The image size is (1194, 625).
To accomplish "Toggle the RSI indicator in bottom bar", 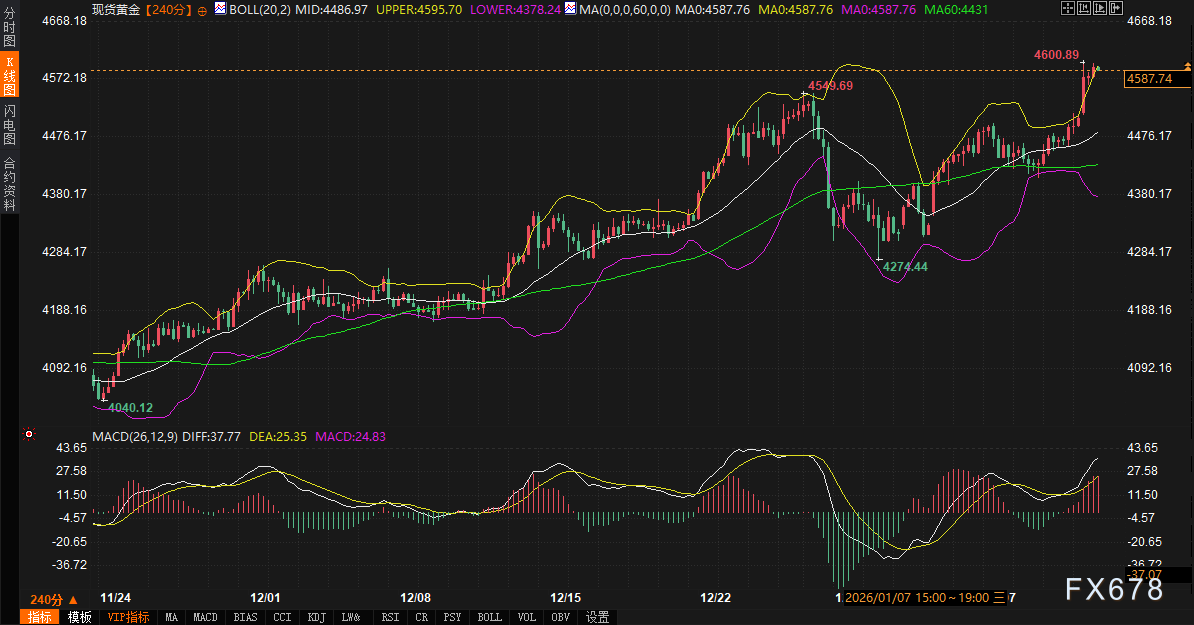I will point(389,617).
